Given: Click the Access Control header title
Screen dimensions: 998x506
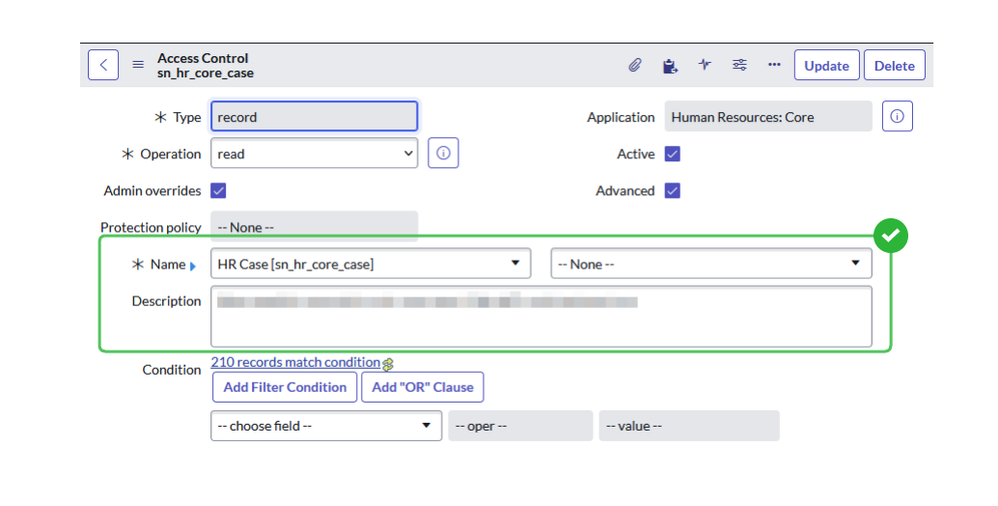Looking at the screenshot, I should coord(202,58).
